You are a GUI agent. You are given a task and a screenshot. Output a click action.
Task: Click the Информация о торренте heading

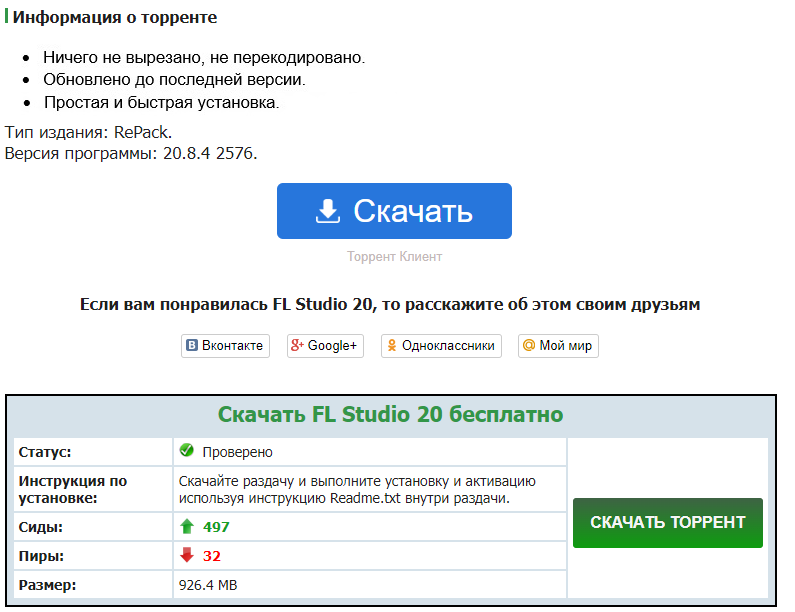(x=115, y=17)
